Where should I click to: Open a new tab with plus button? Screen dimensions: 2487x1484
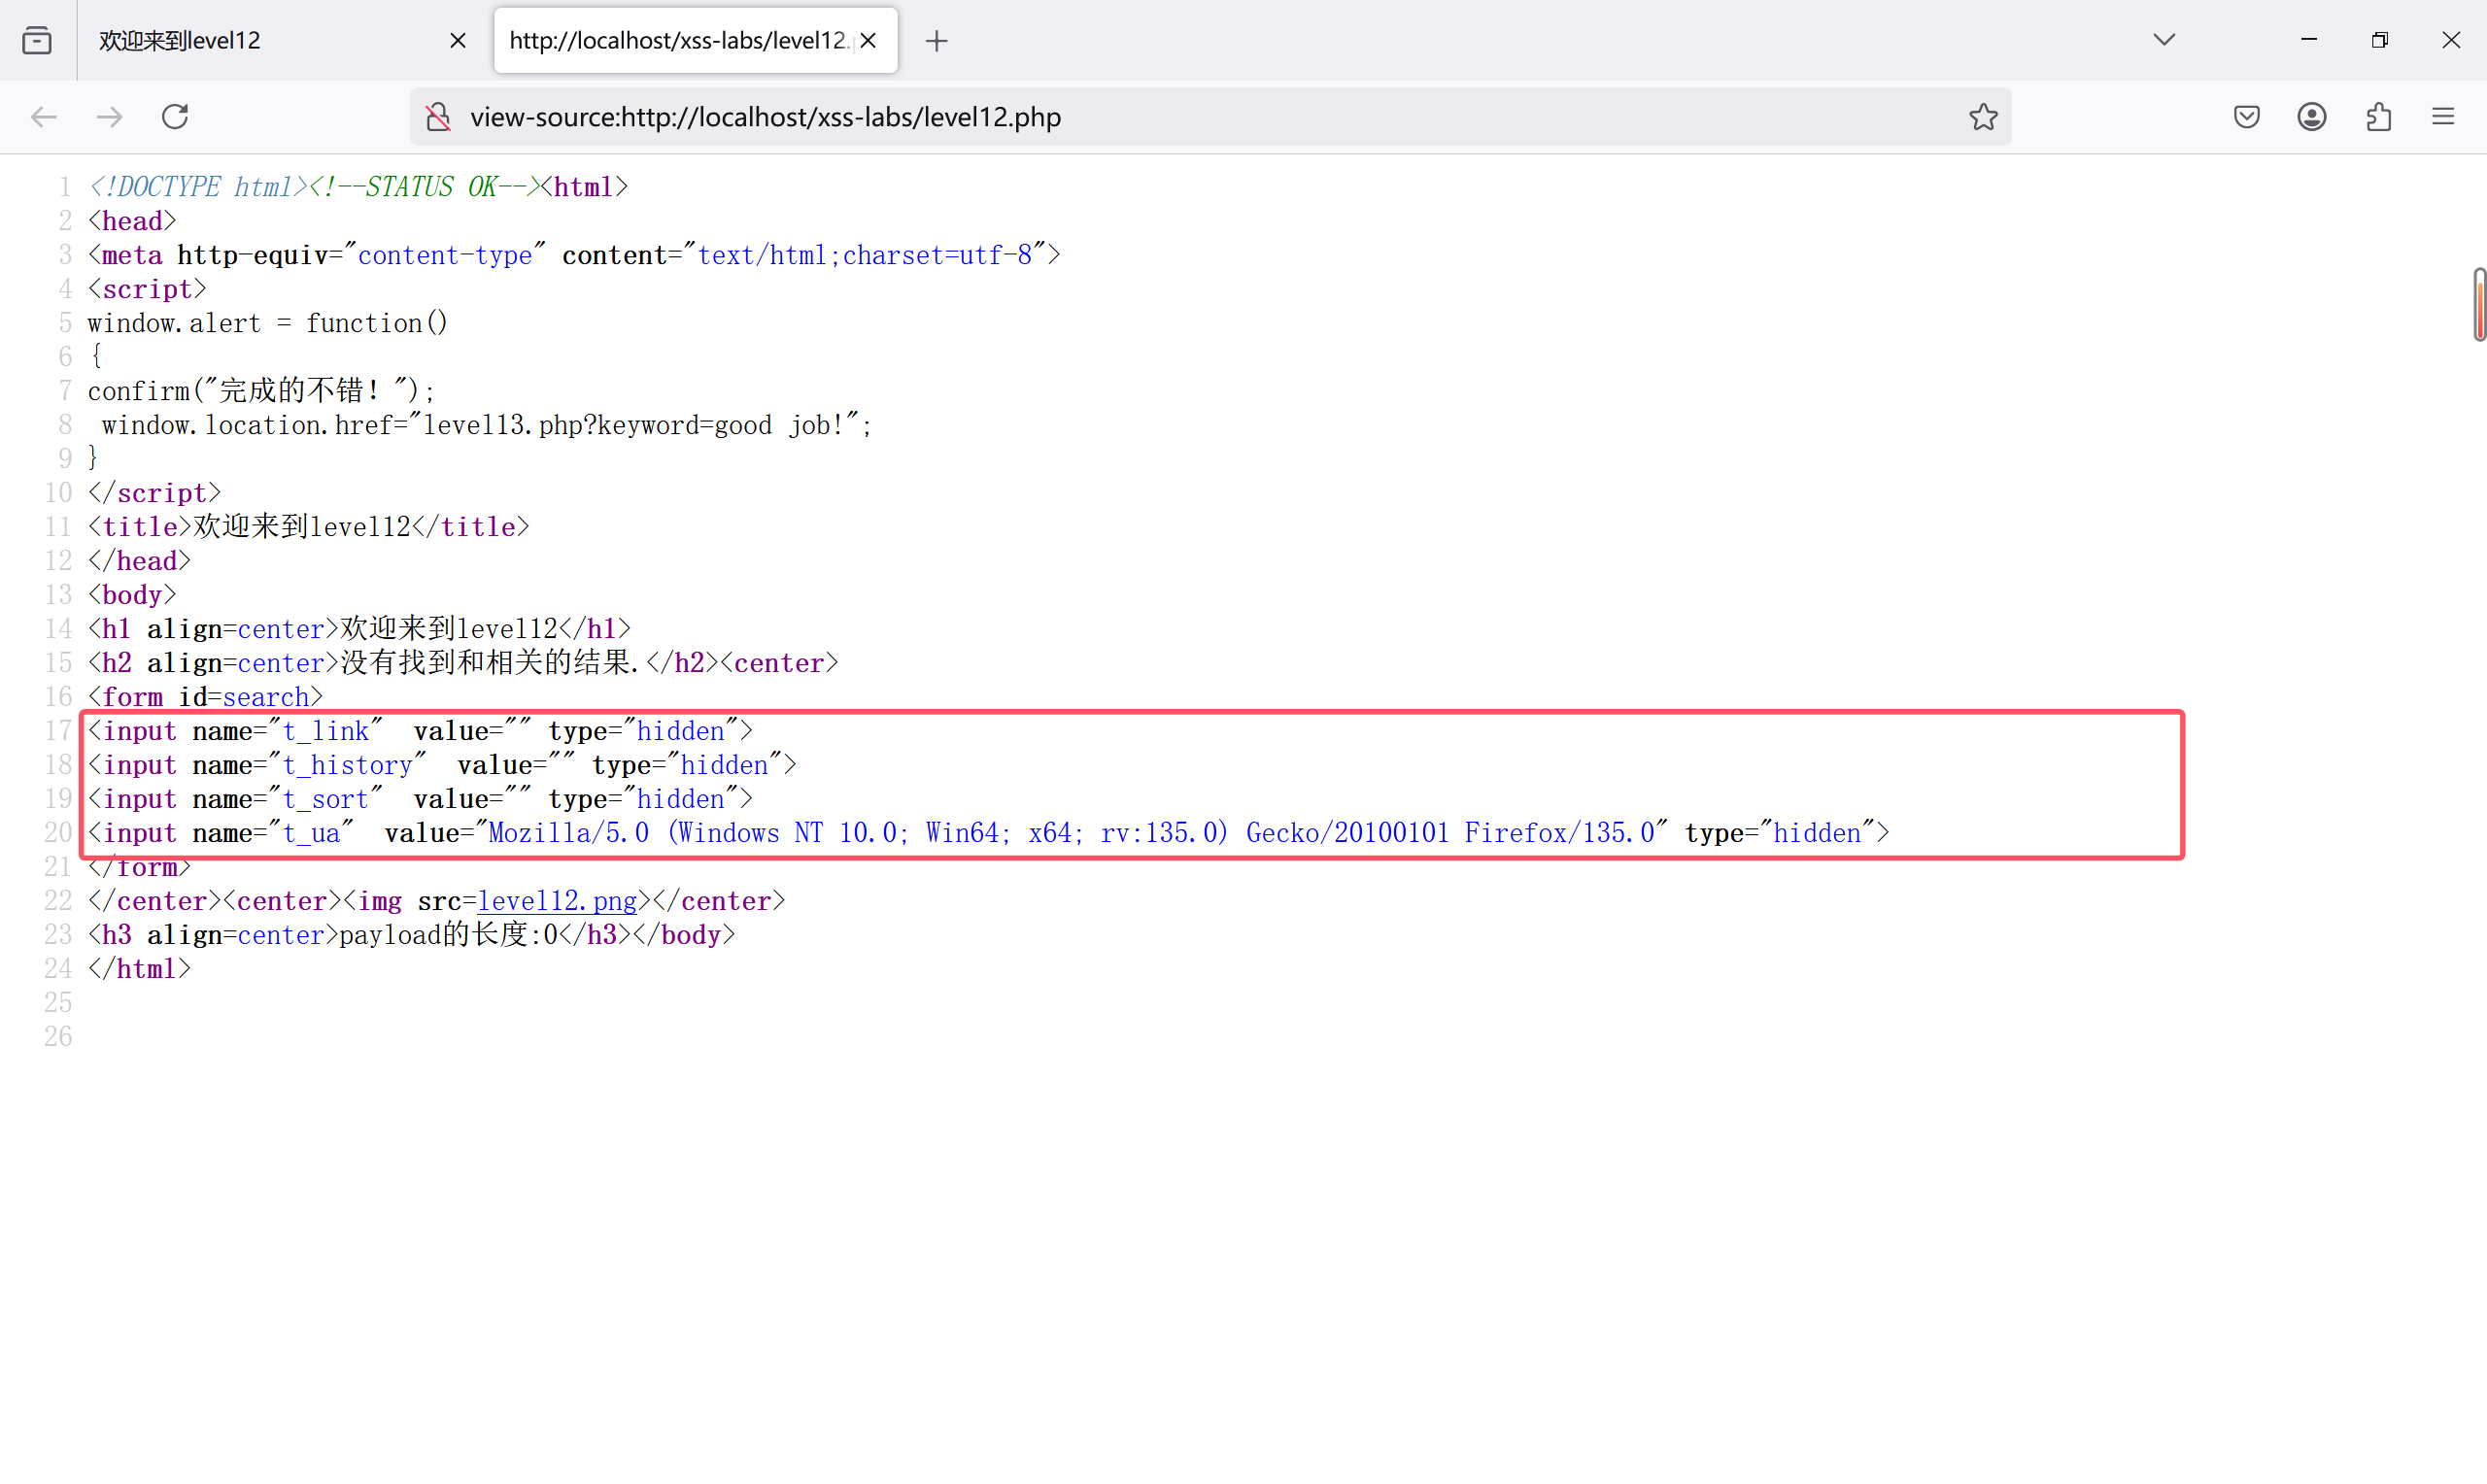click(x=936, y=41)
